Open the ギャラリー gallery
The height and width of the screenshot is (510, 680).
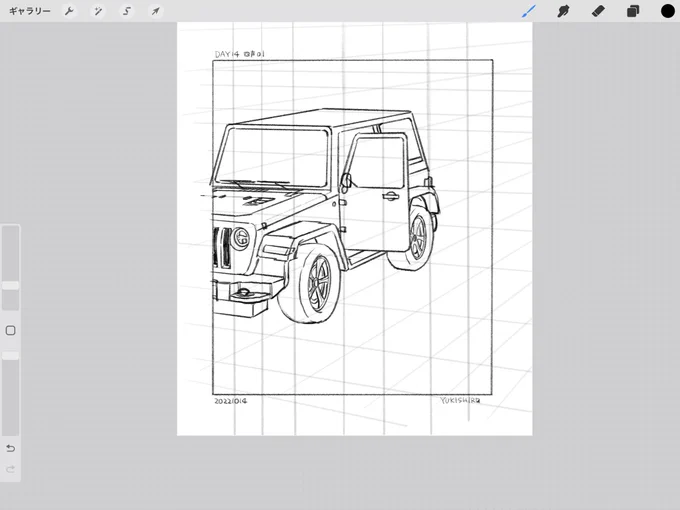click(x=29, y=11)
